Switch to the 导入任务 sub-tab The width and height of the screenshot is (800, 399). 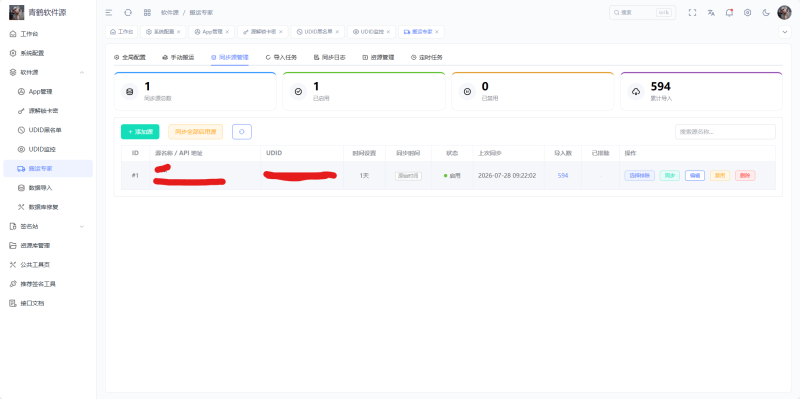point(281,58)
